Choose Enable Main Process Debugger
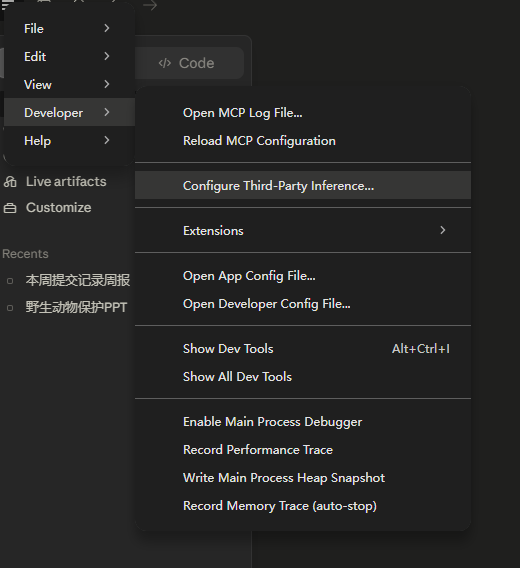Viewport: 520px width, 568px height. click(x=303, y=422)
